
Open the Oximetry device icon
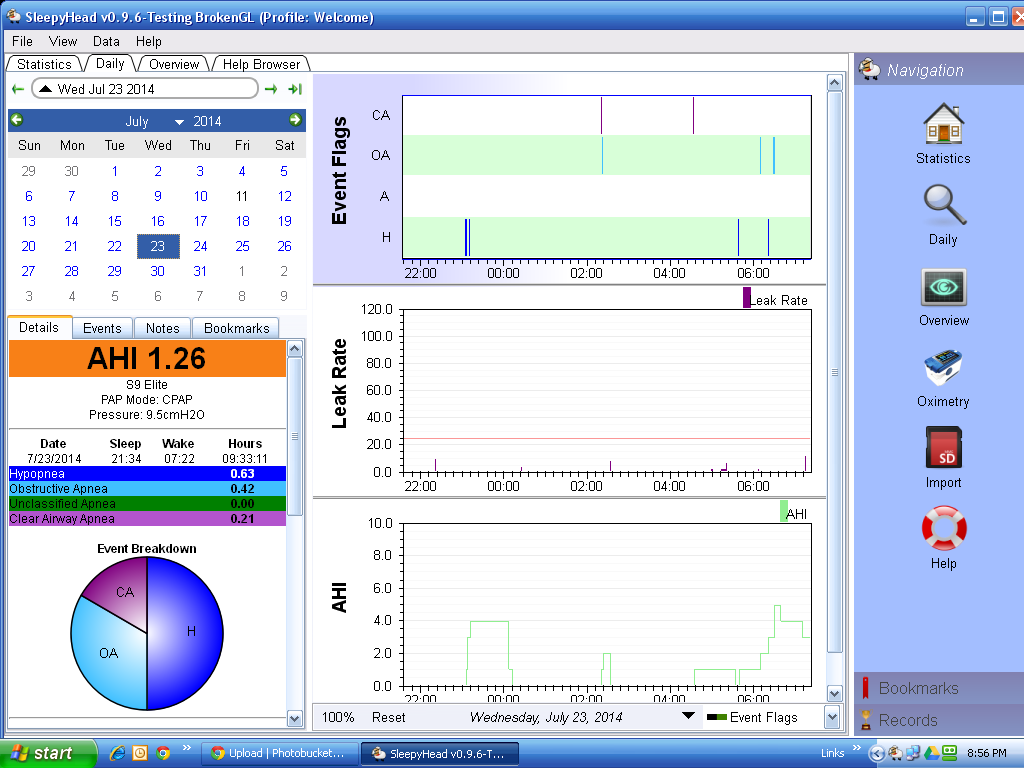tap(943, 368)
